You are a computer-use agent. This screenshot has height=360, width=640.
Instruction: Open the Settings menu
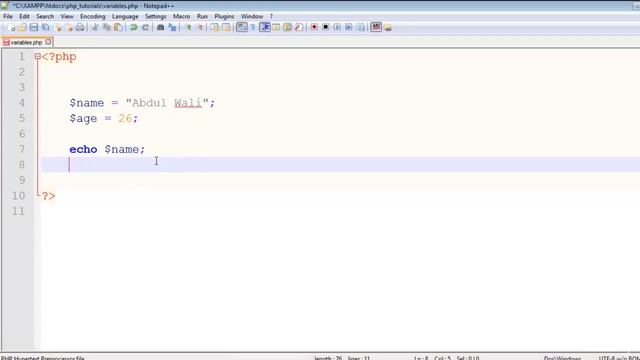point(156,16)
